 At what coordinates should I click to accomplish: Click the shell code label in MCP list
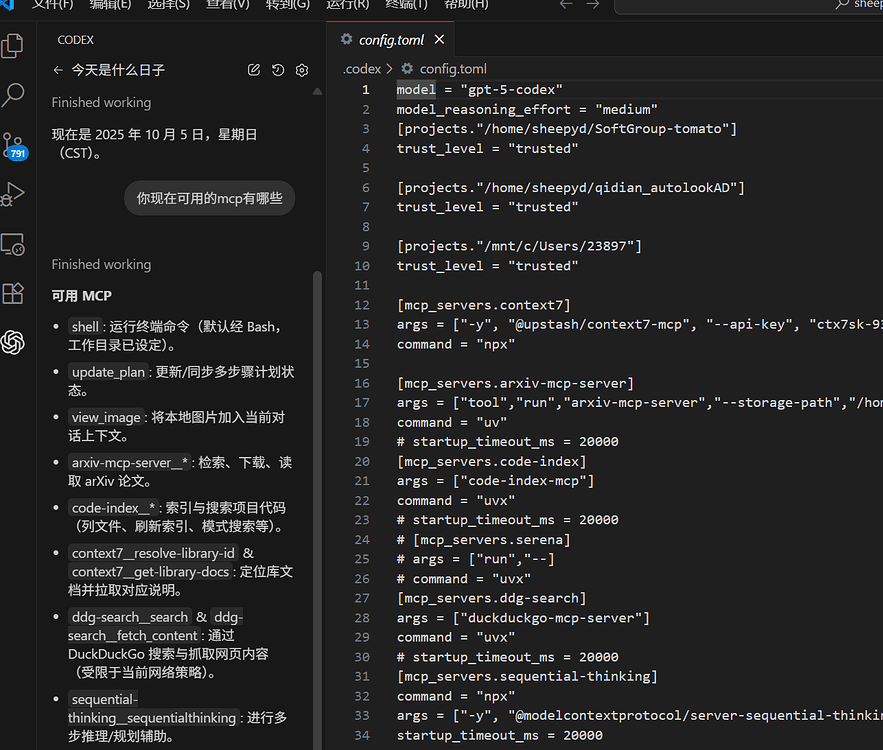[x=85, y=327]
